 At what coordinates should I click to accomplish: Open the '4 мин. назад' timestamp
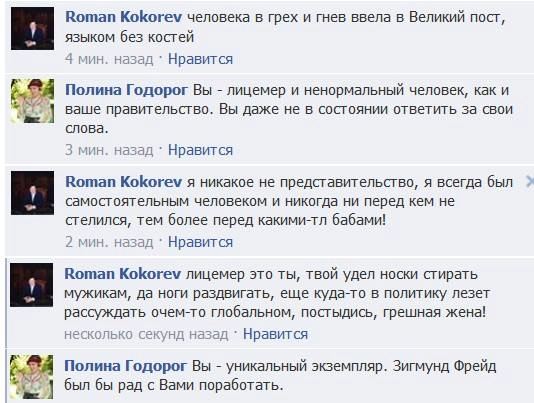[109, 59]
